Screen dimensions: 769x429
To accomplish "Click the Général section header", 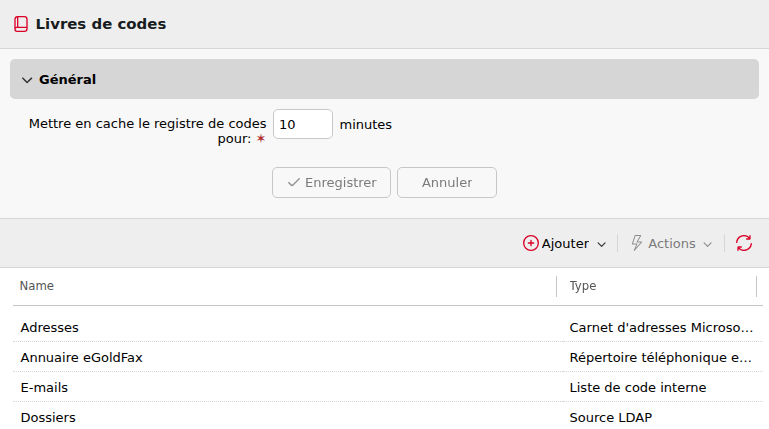I will 384,79.
